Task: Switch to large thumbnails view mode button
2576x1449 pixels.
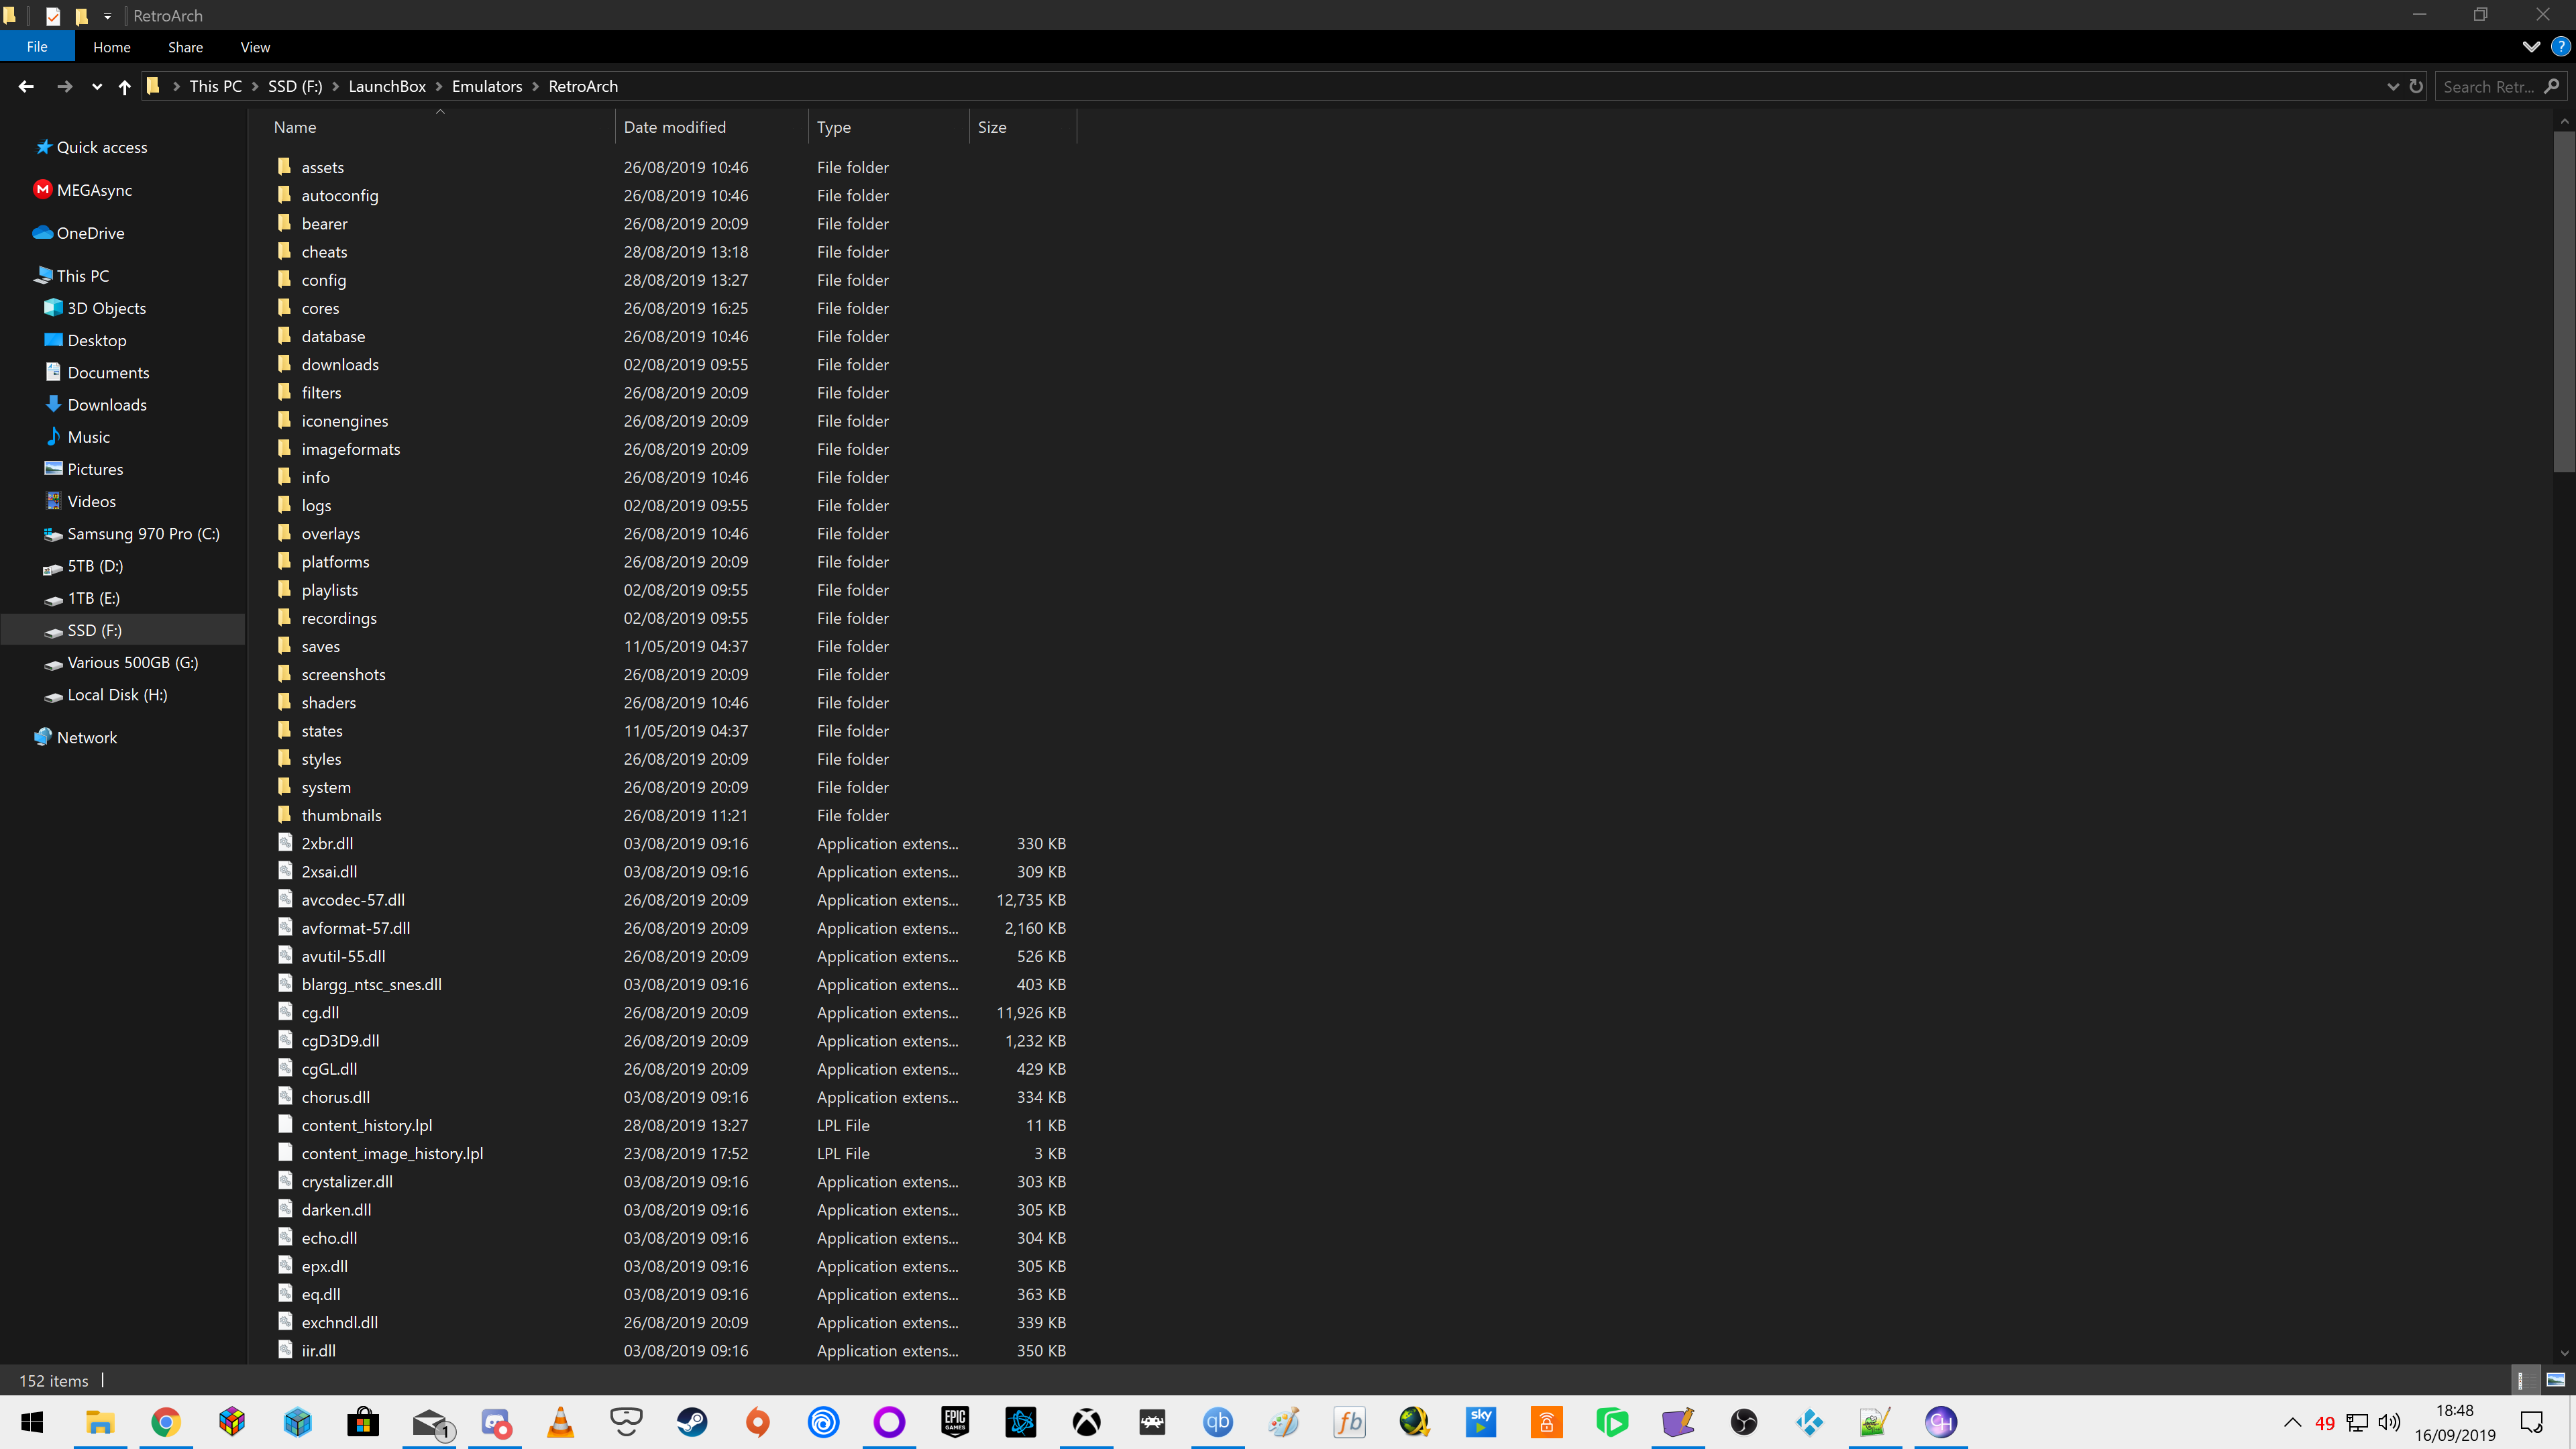Action: point(2555,1380)
